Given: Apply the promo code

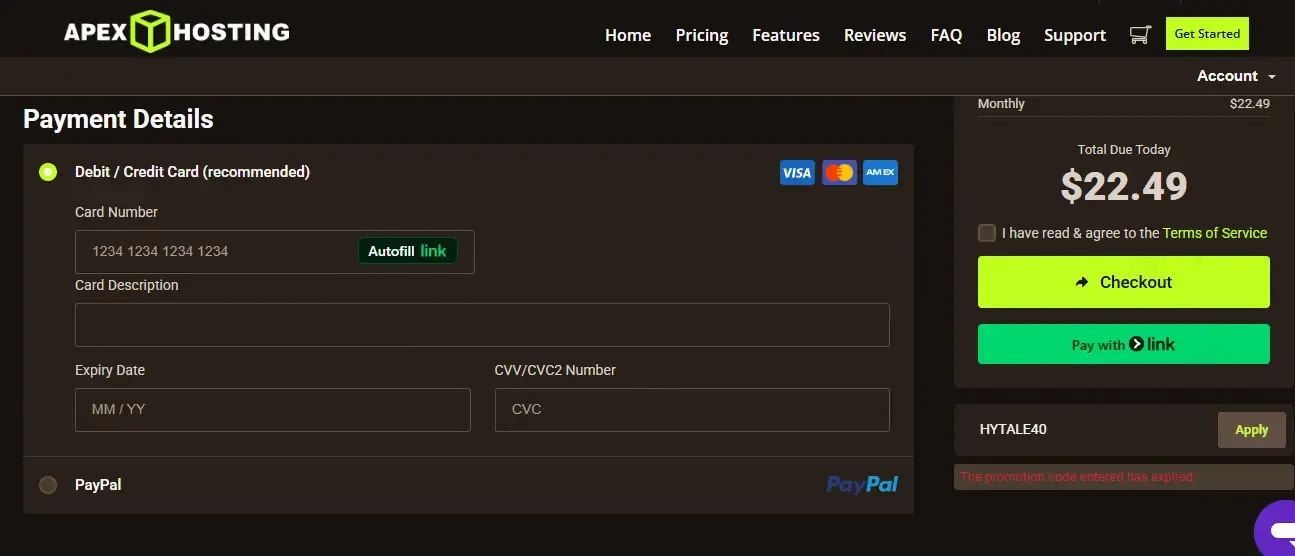Looking at the screenshot, I should tap(1251, 430).
